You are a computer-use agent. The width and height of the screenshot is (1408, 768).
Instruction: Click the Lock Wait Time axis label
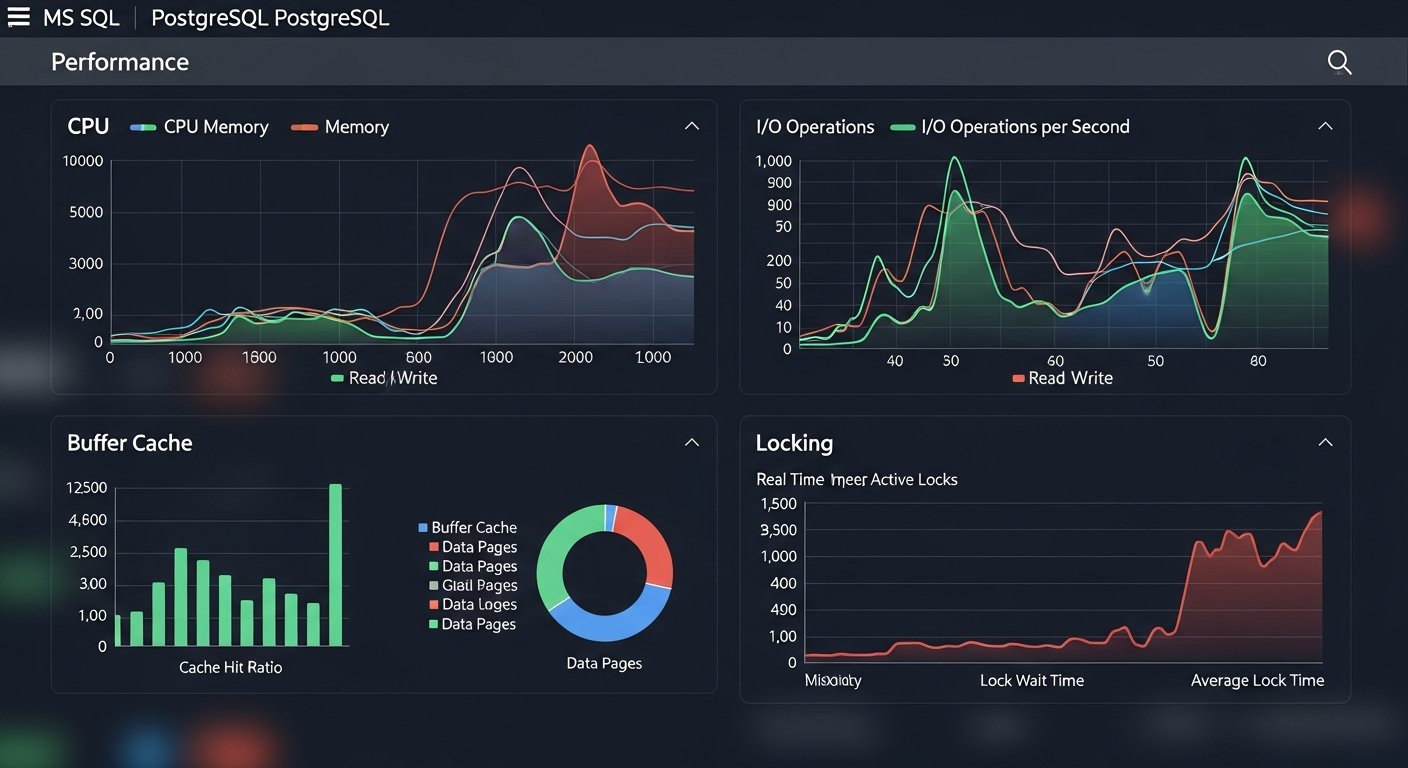click(x=1032, y=680)
